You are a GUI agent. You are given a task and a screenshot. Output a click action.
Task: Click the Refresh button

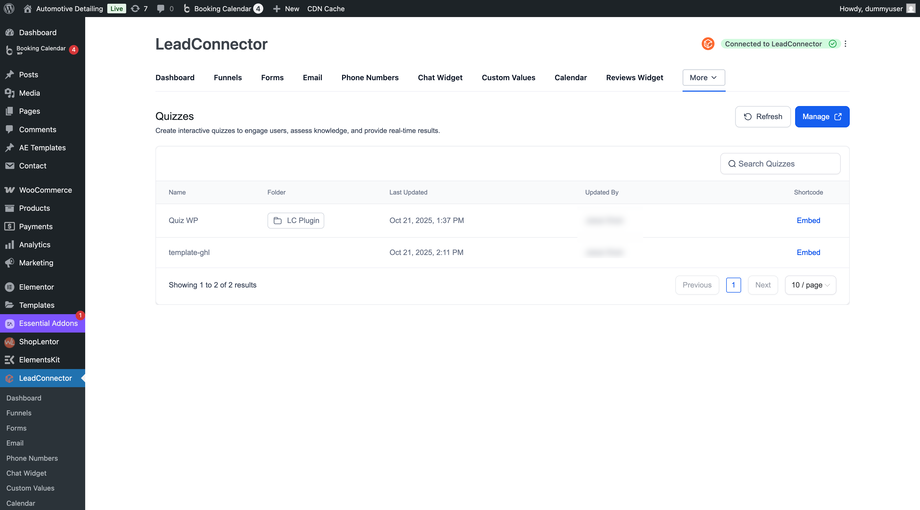763,117
